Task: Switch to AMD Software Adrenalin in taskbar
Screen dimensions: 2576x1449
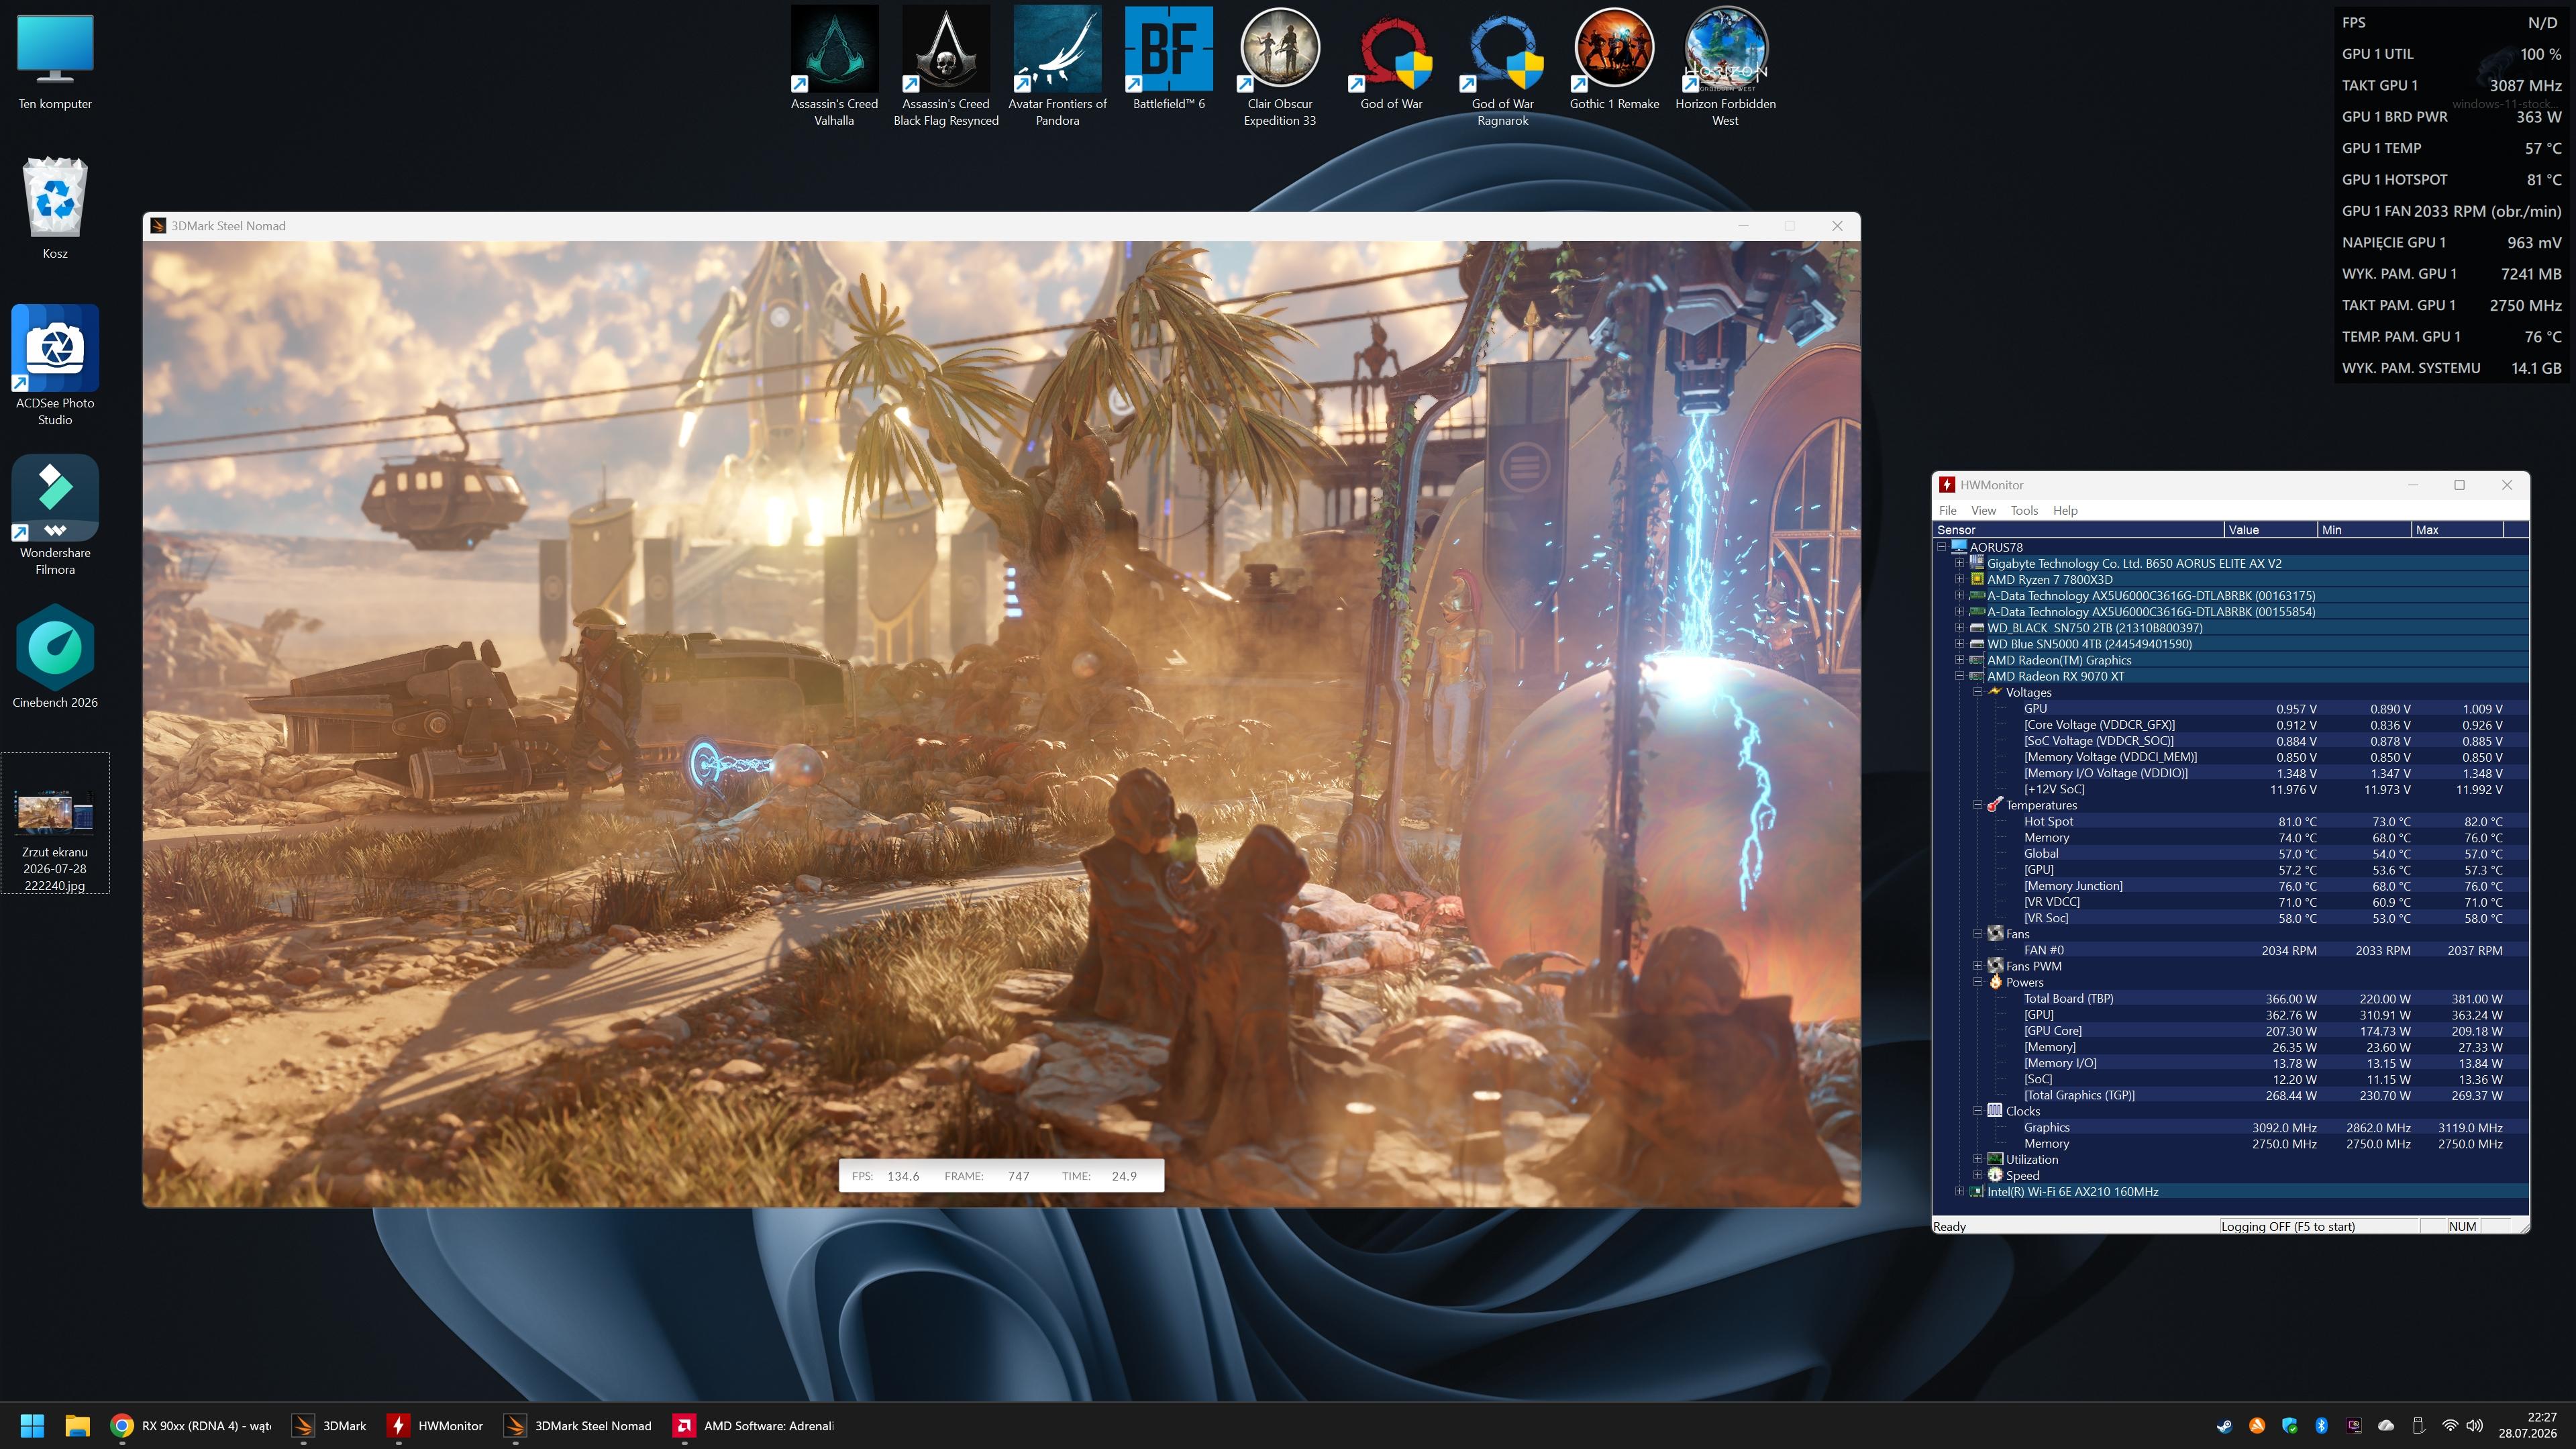Action: point(755,1425)
